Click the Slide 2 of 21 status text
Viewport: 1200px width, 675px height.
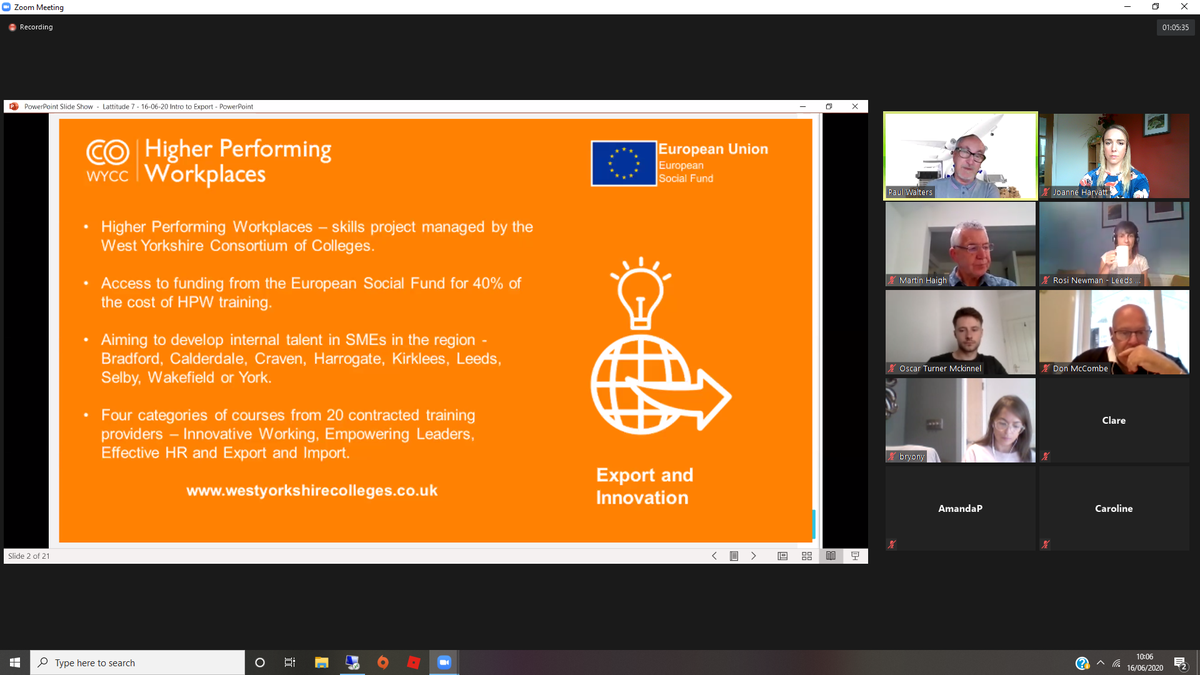tap(29, 556)
